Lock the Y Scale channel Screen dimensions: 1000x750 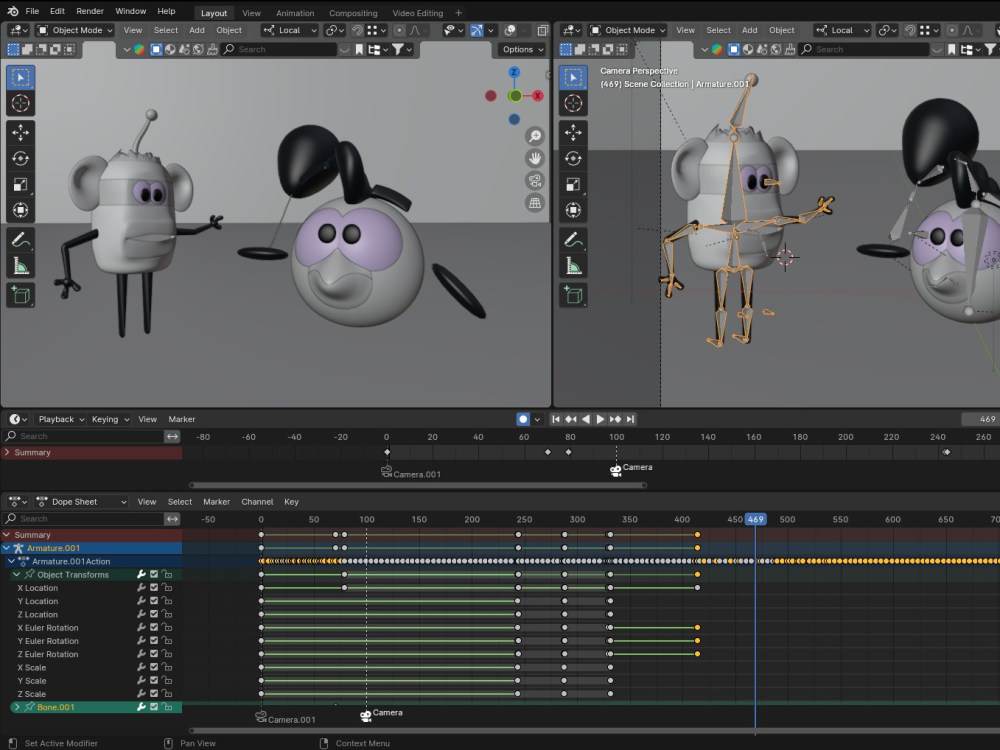point(167,680)
